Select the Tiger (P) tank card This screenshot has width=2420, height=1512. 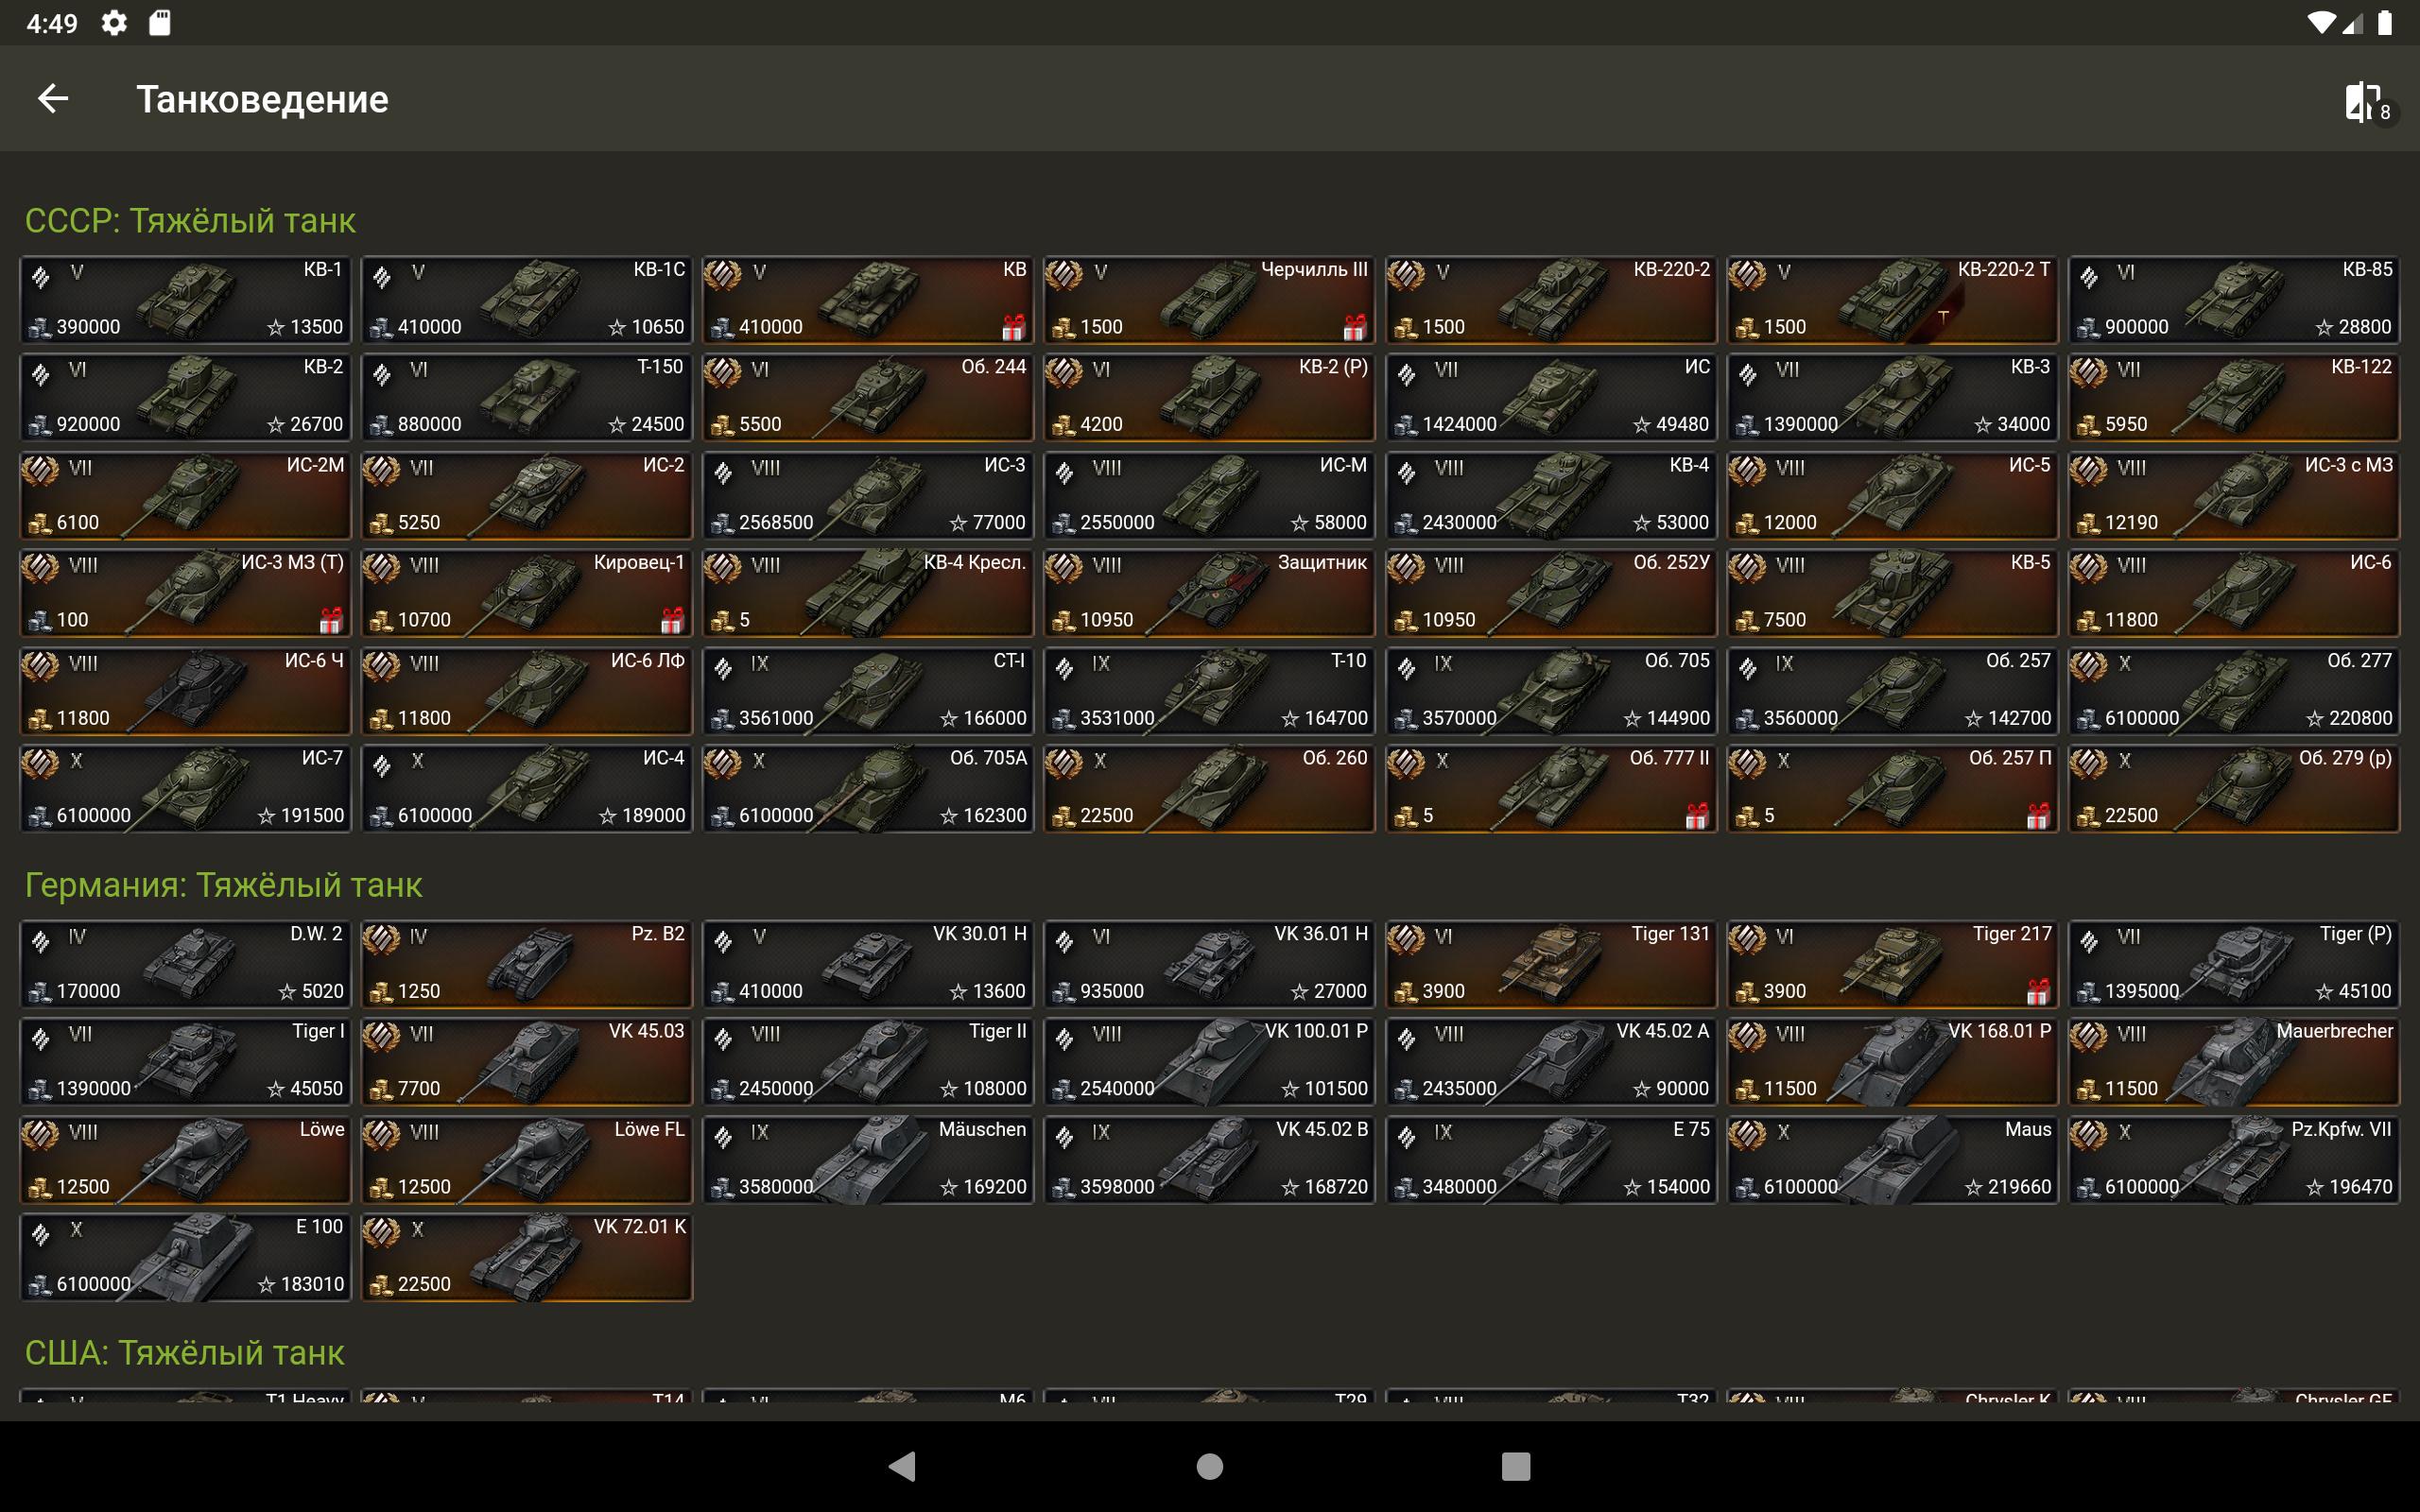point(2234,964)
